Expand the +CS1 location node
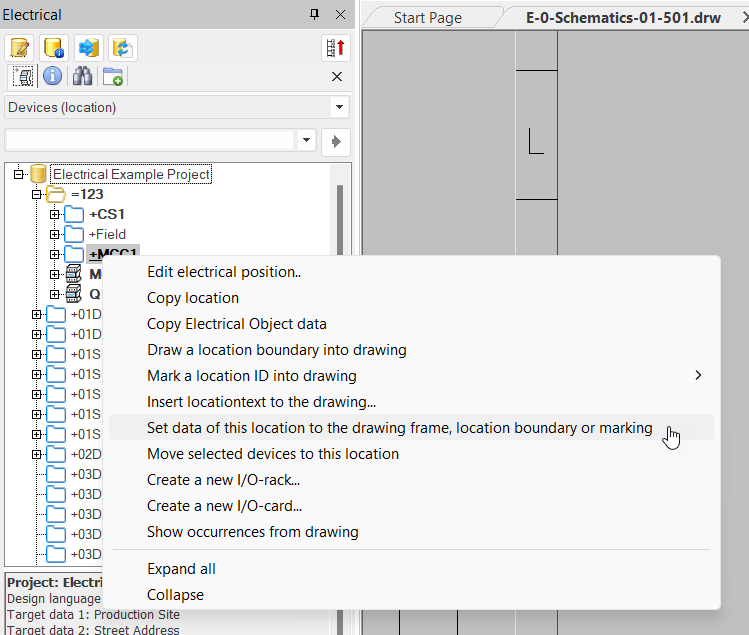This screenshot has height=635, width=749. tap(54, 215)
